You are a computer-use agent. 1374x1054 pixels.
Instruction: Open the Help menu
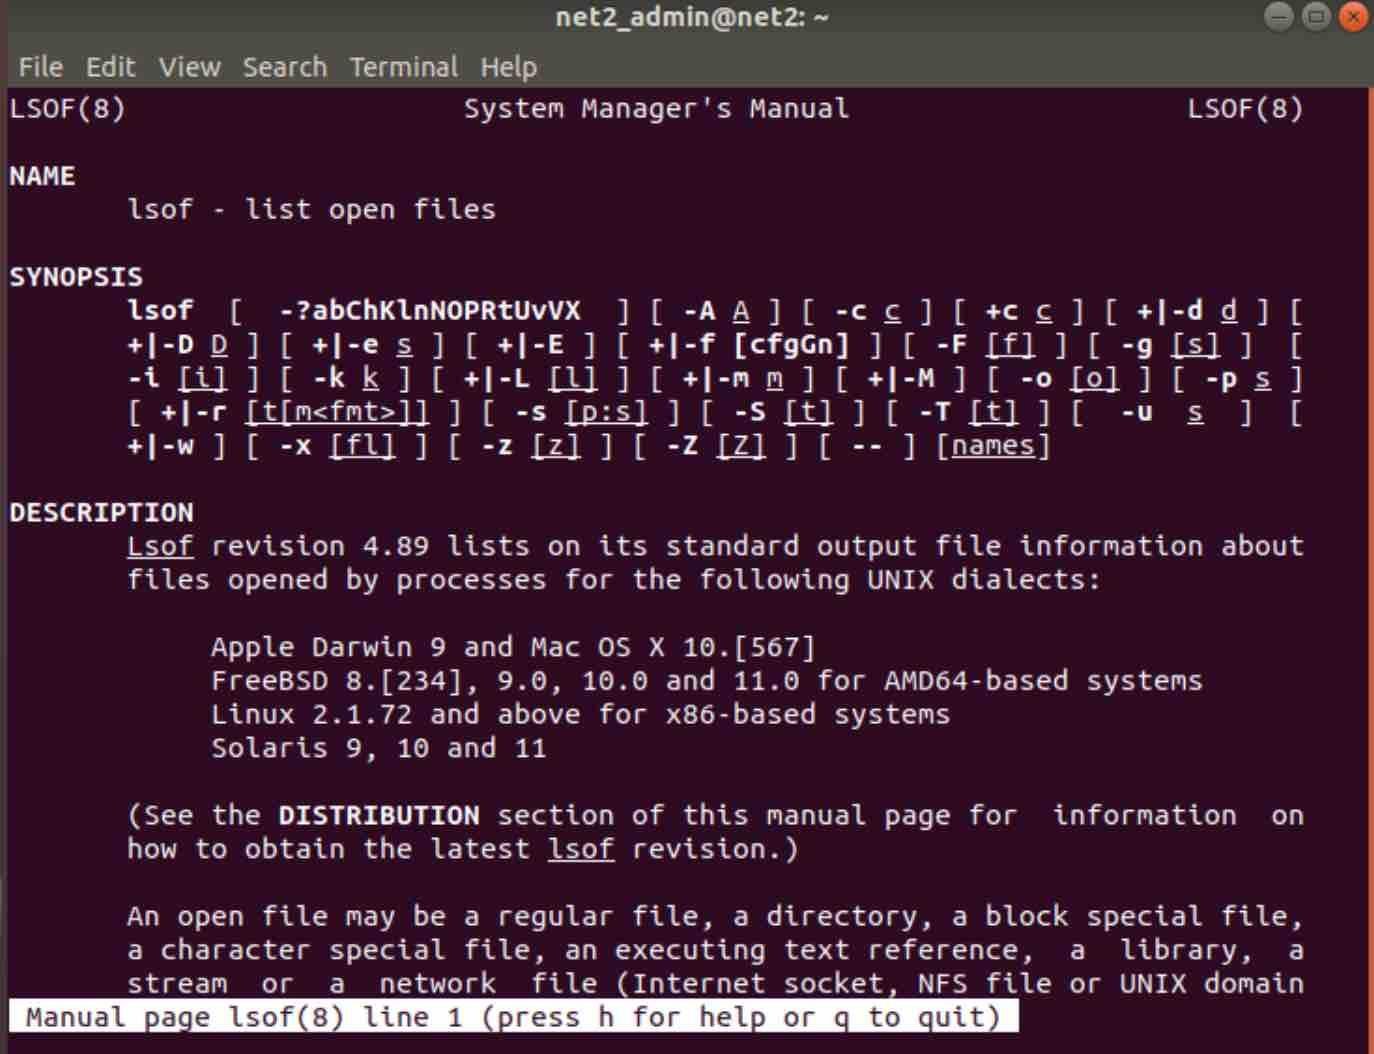pyautogui.click(x=508, y=67)
